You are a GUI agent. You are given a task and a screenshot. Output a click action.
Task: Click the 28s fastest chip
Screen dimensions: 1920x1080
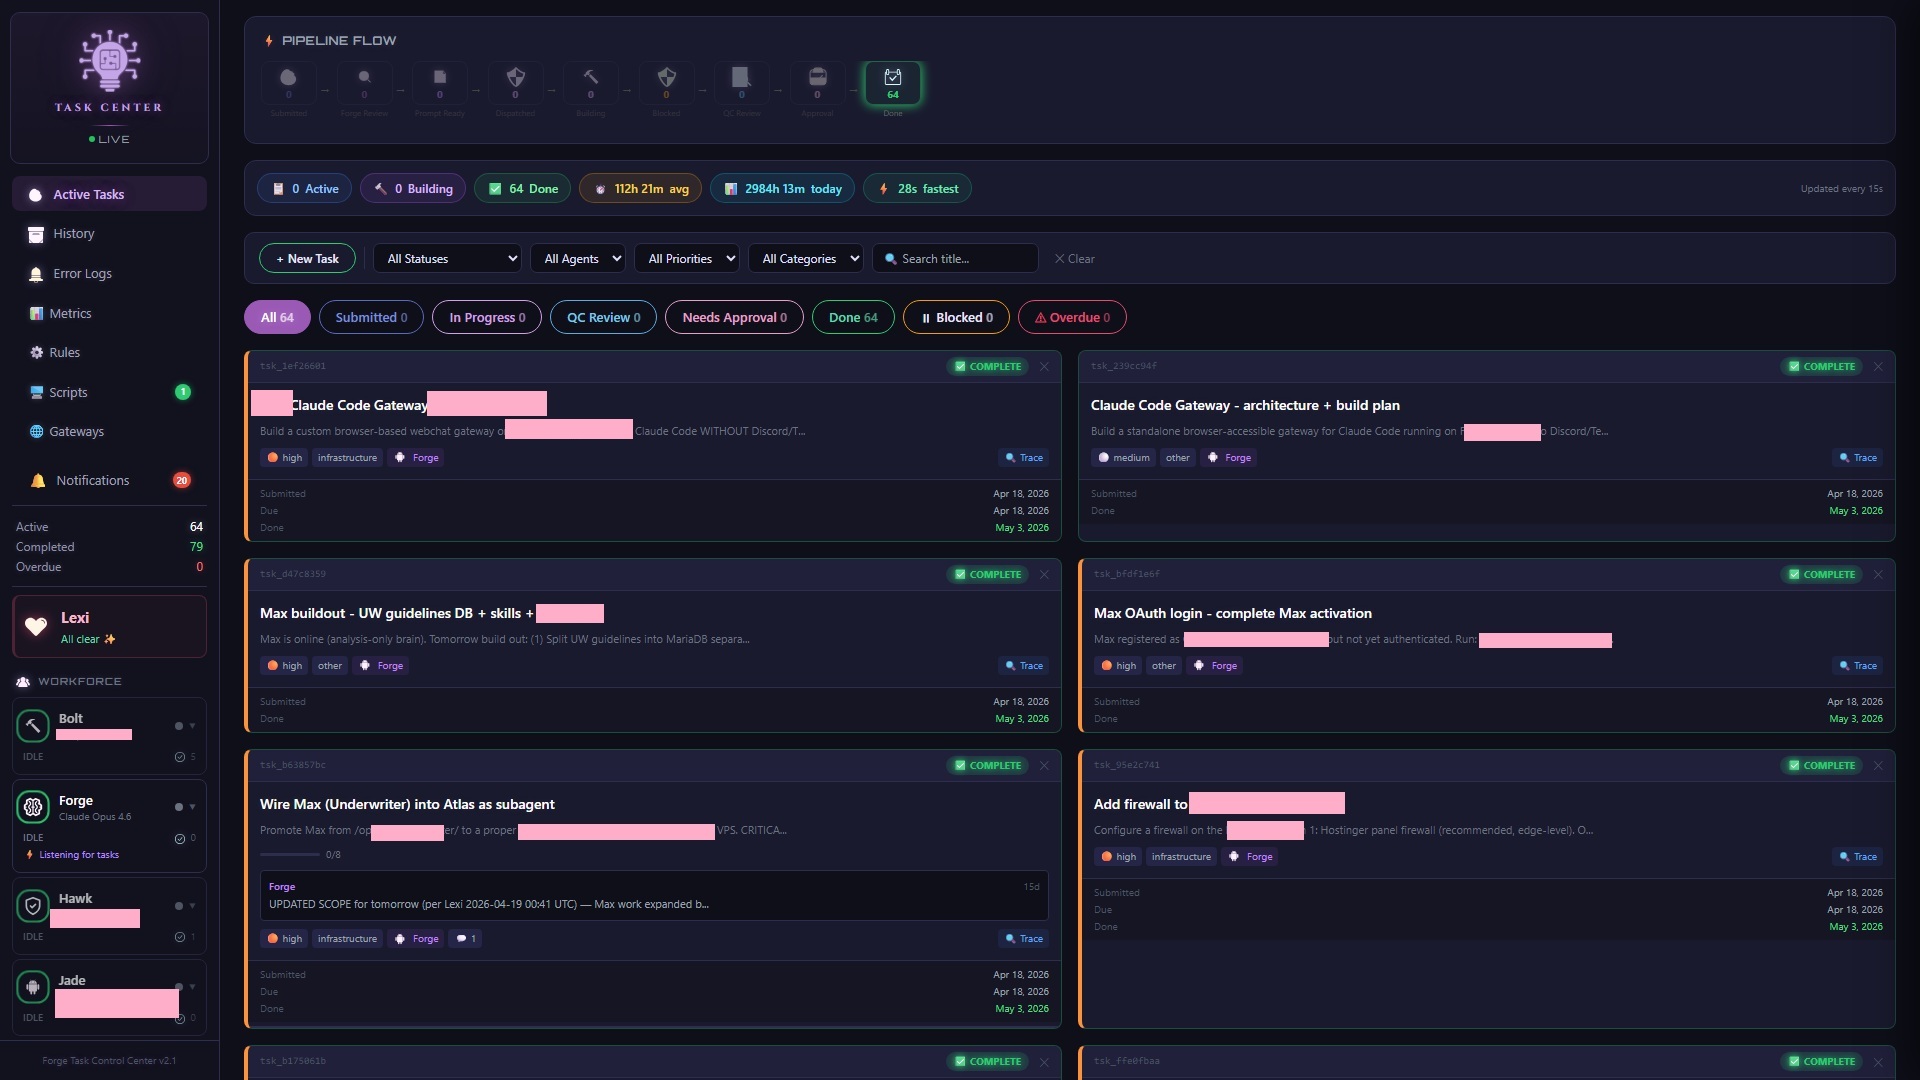click(x=917, y=189)
